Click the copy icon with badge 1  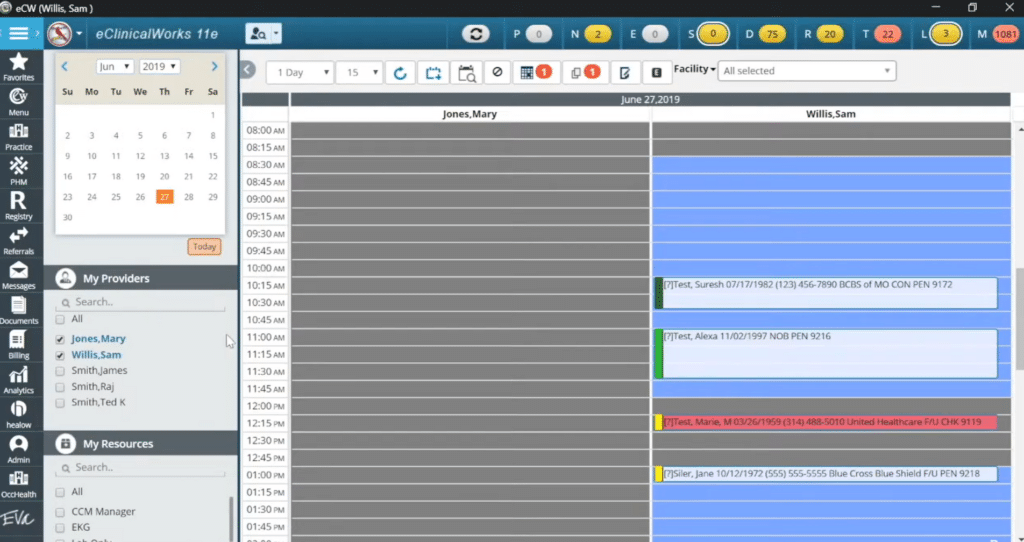[585, 72]
